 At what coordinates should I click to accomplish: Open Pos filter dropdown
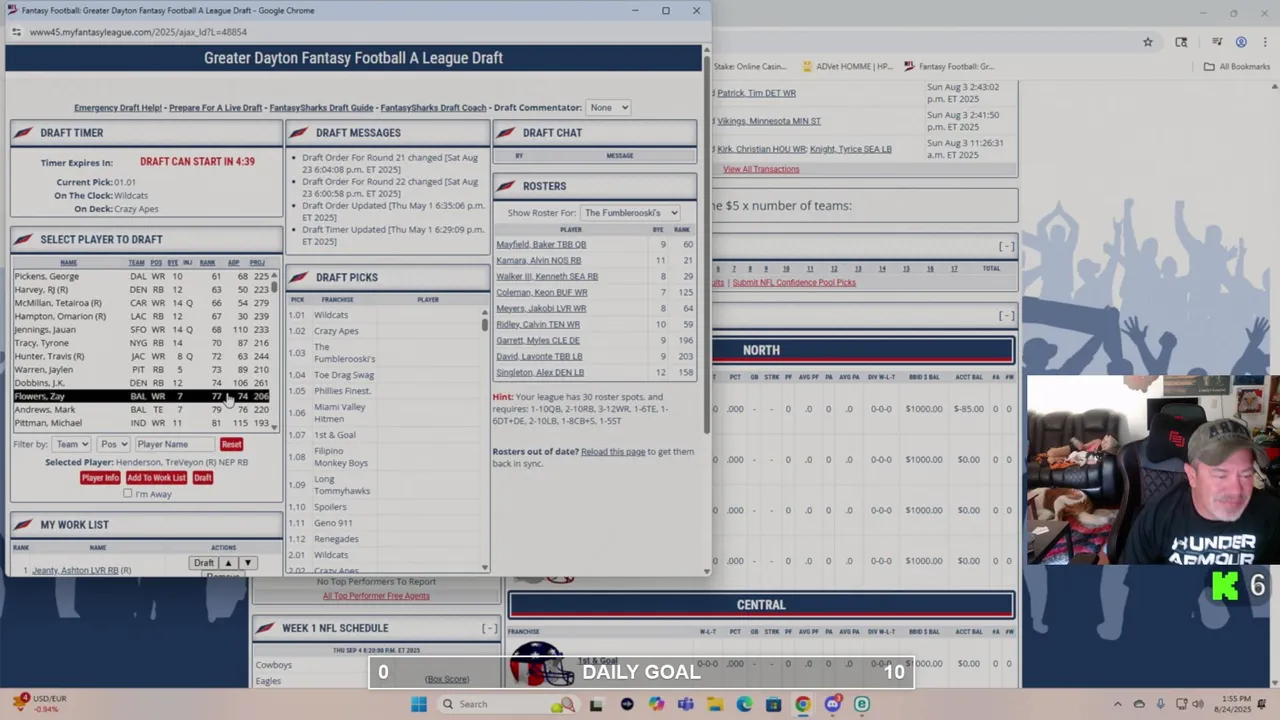(x=113, y=444)
